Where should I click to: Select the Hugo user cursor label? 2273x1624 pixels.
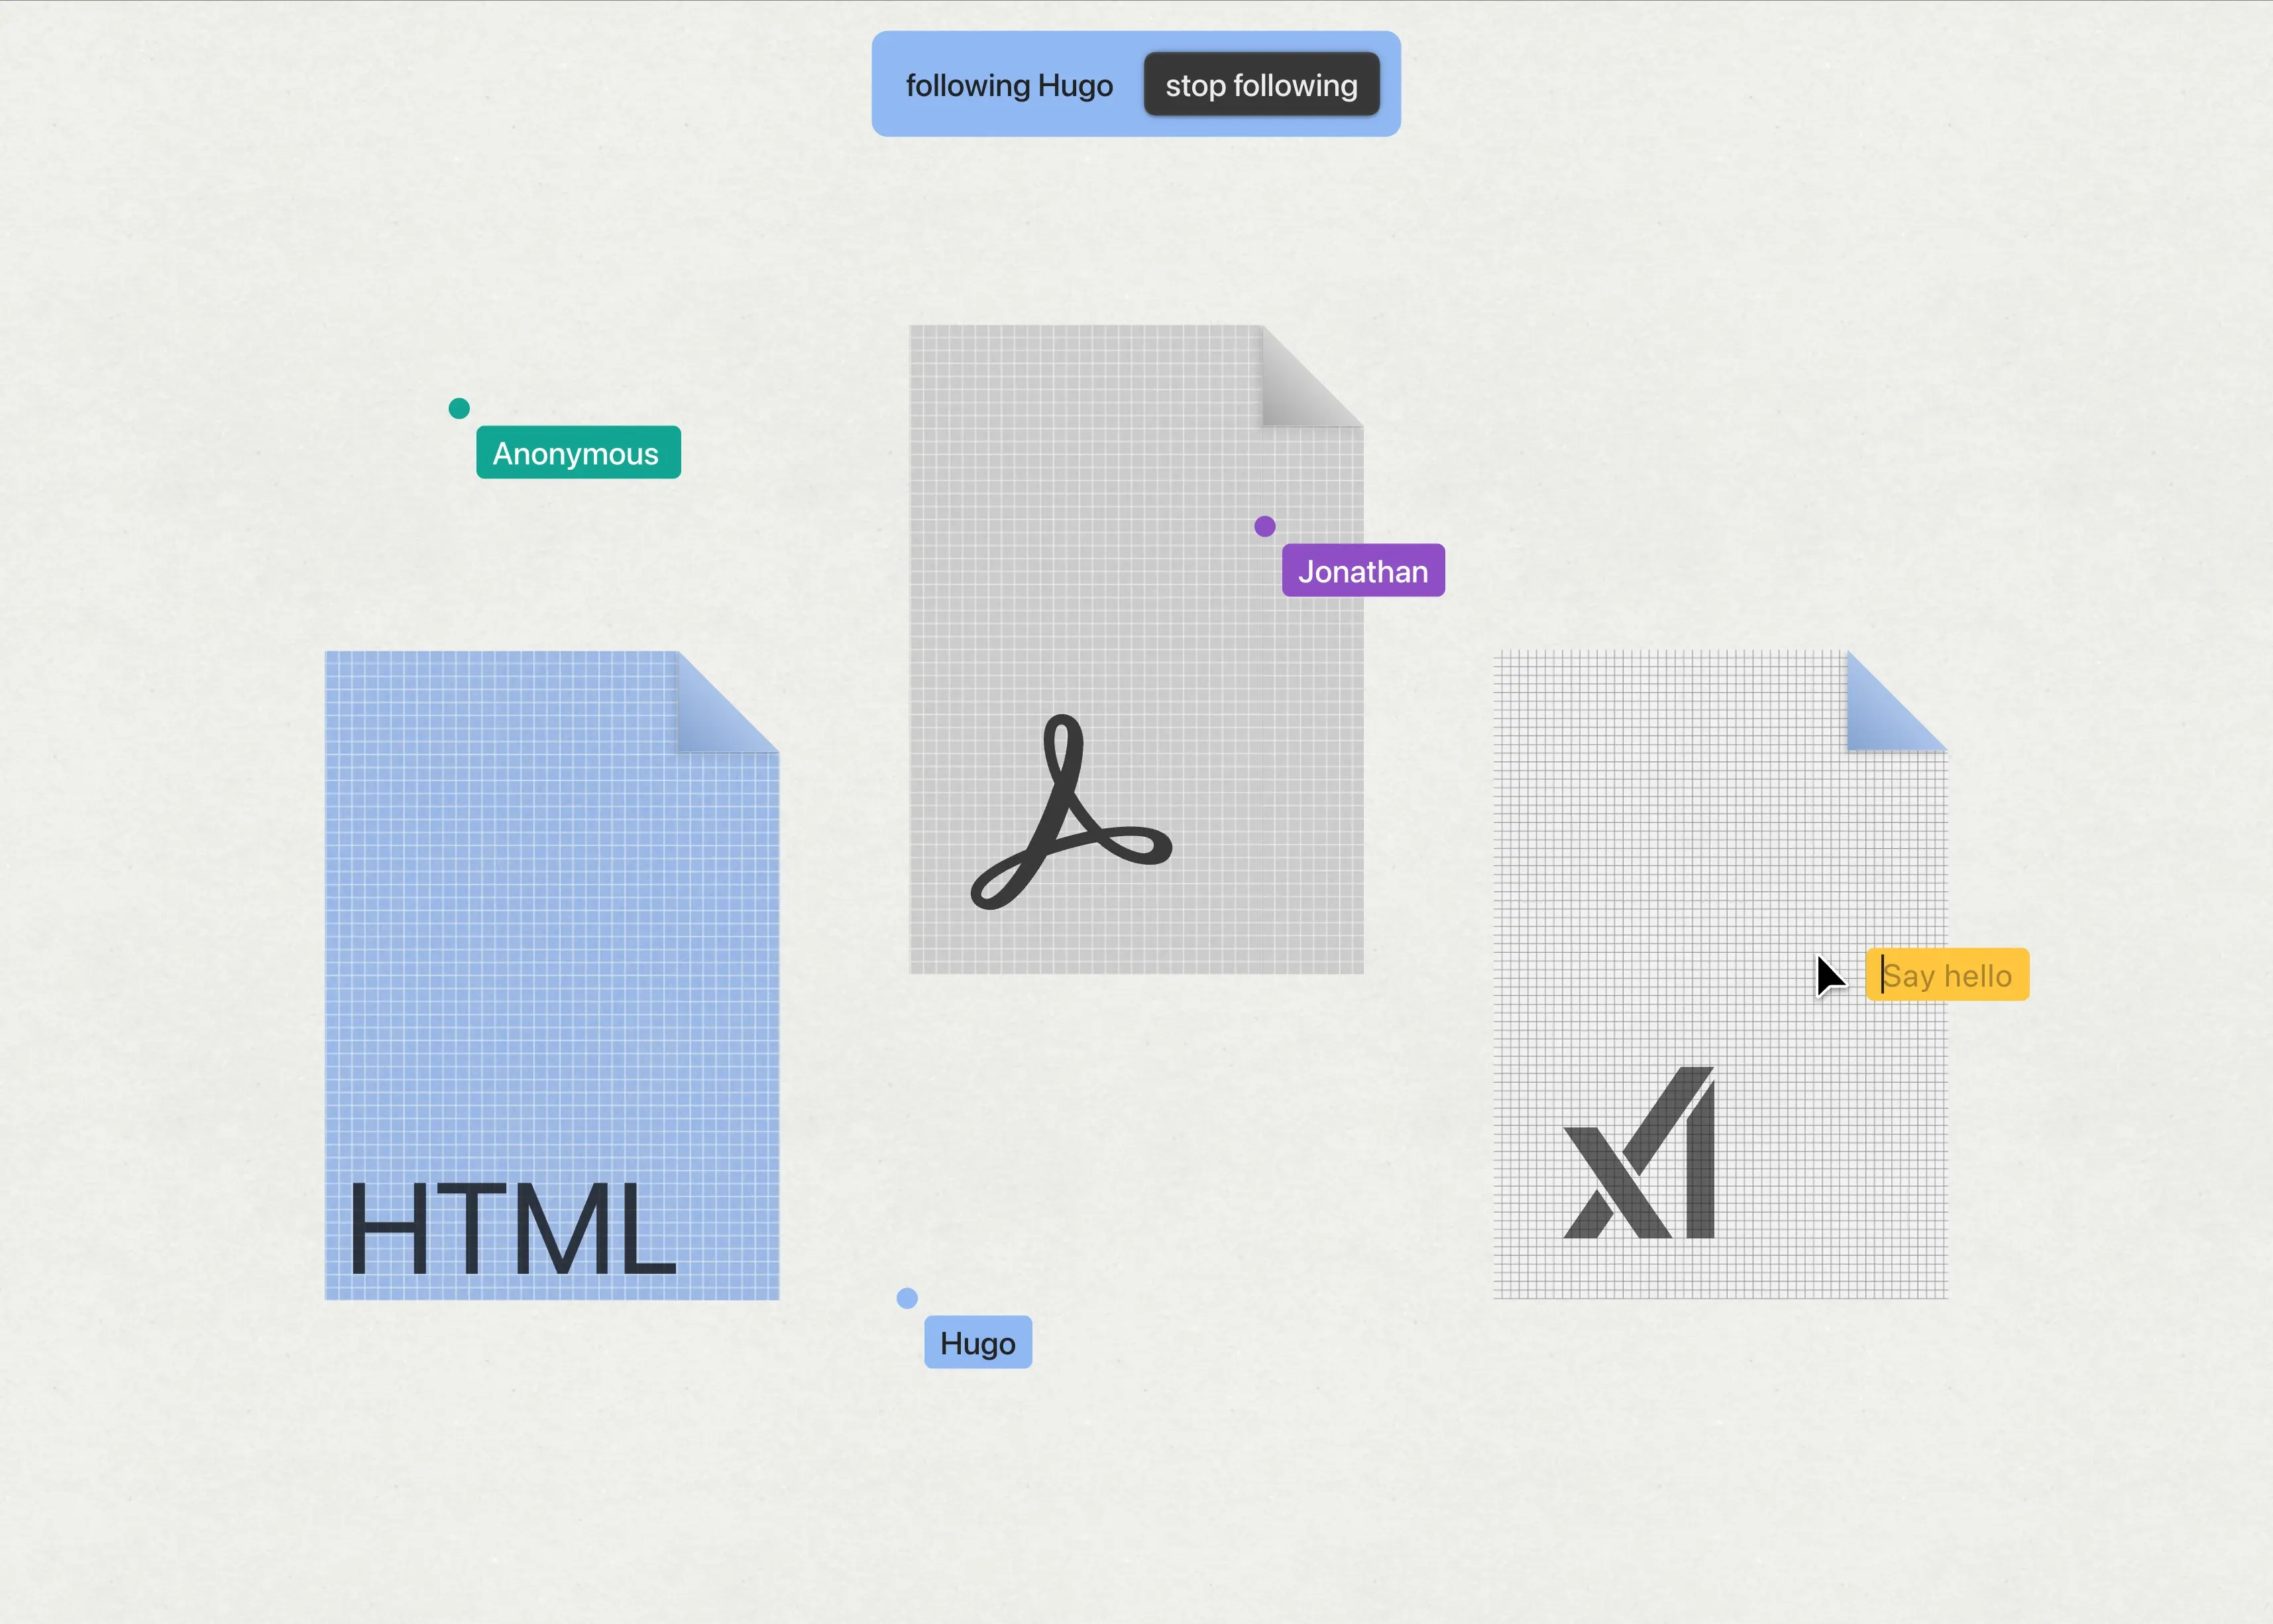(x=978, y=1342)
